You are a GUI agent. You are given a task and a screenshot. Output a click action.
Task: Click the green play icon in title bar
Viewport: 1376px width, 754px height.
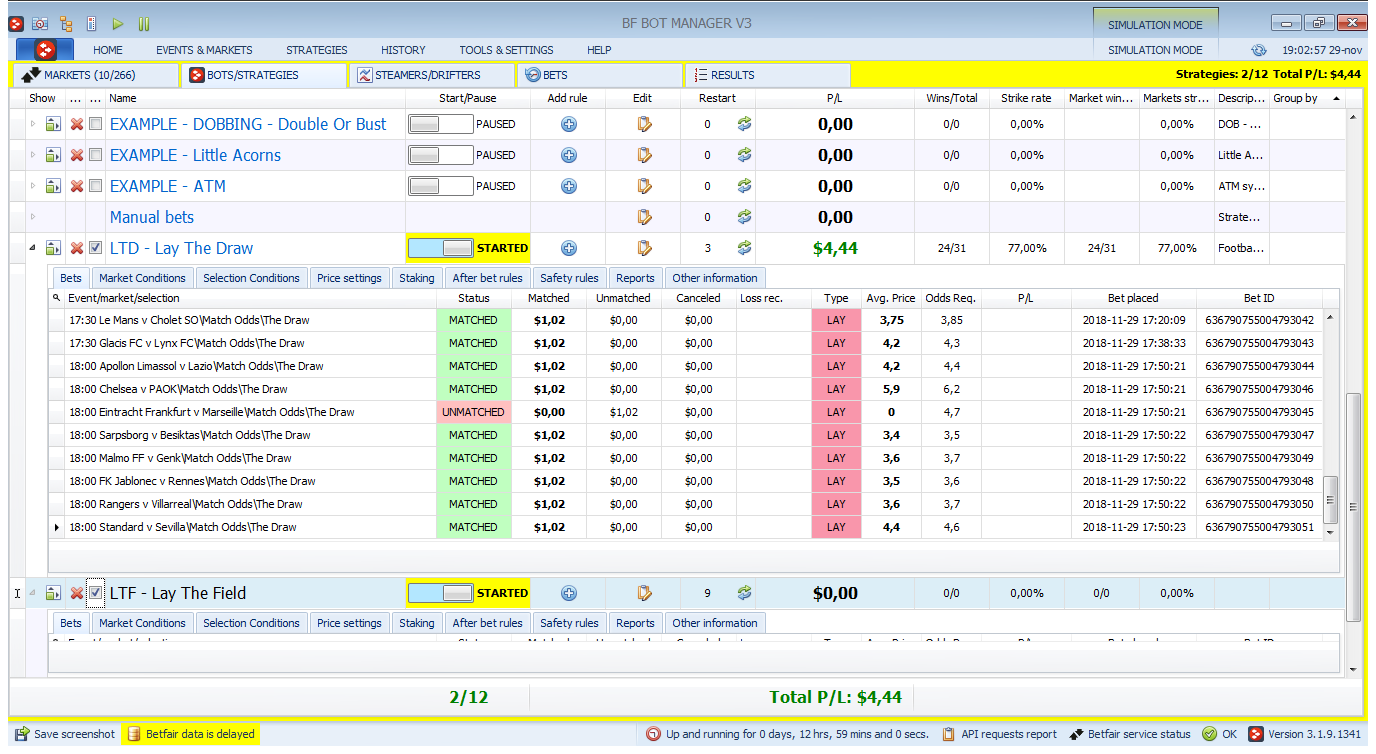(118, 23)
